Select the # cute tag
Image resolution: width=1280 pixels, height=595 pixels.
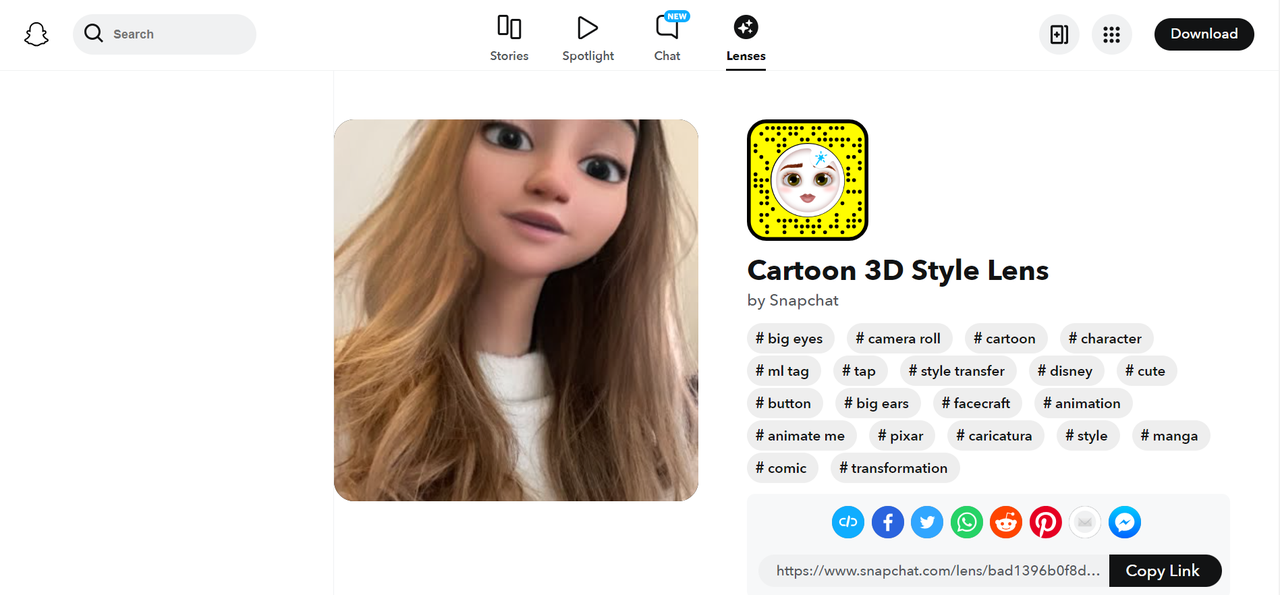point(1145,371)
